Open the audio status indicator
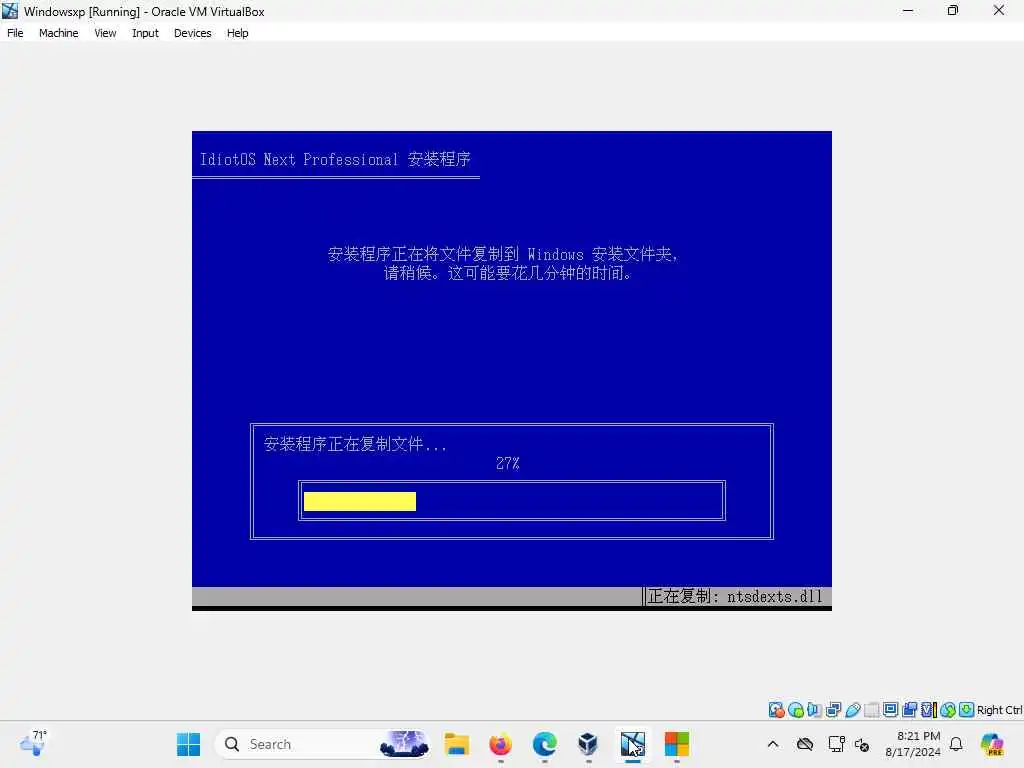The width and height of the screenshot is (1024, 768). point(814,710)
